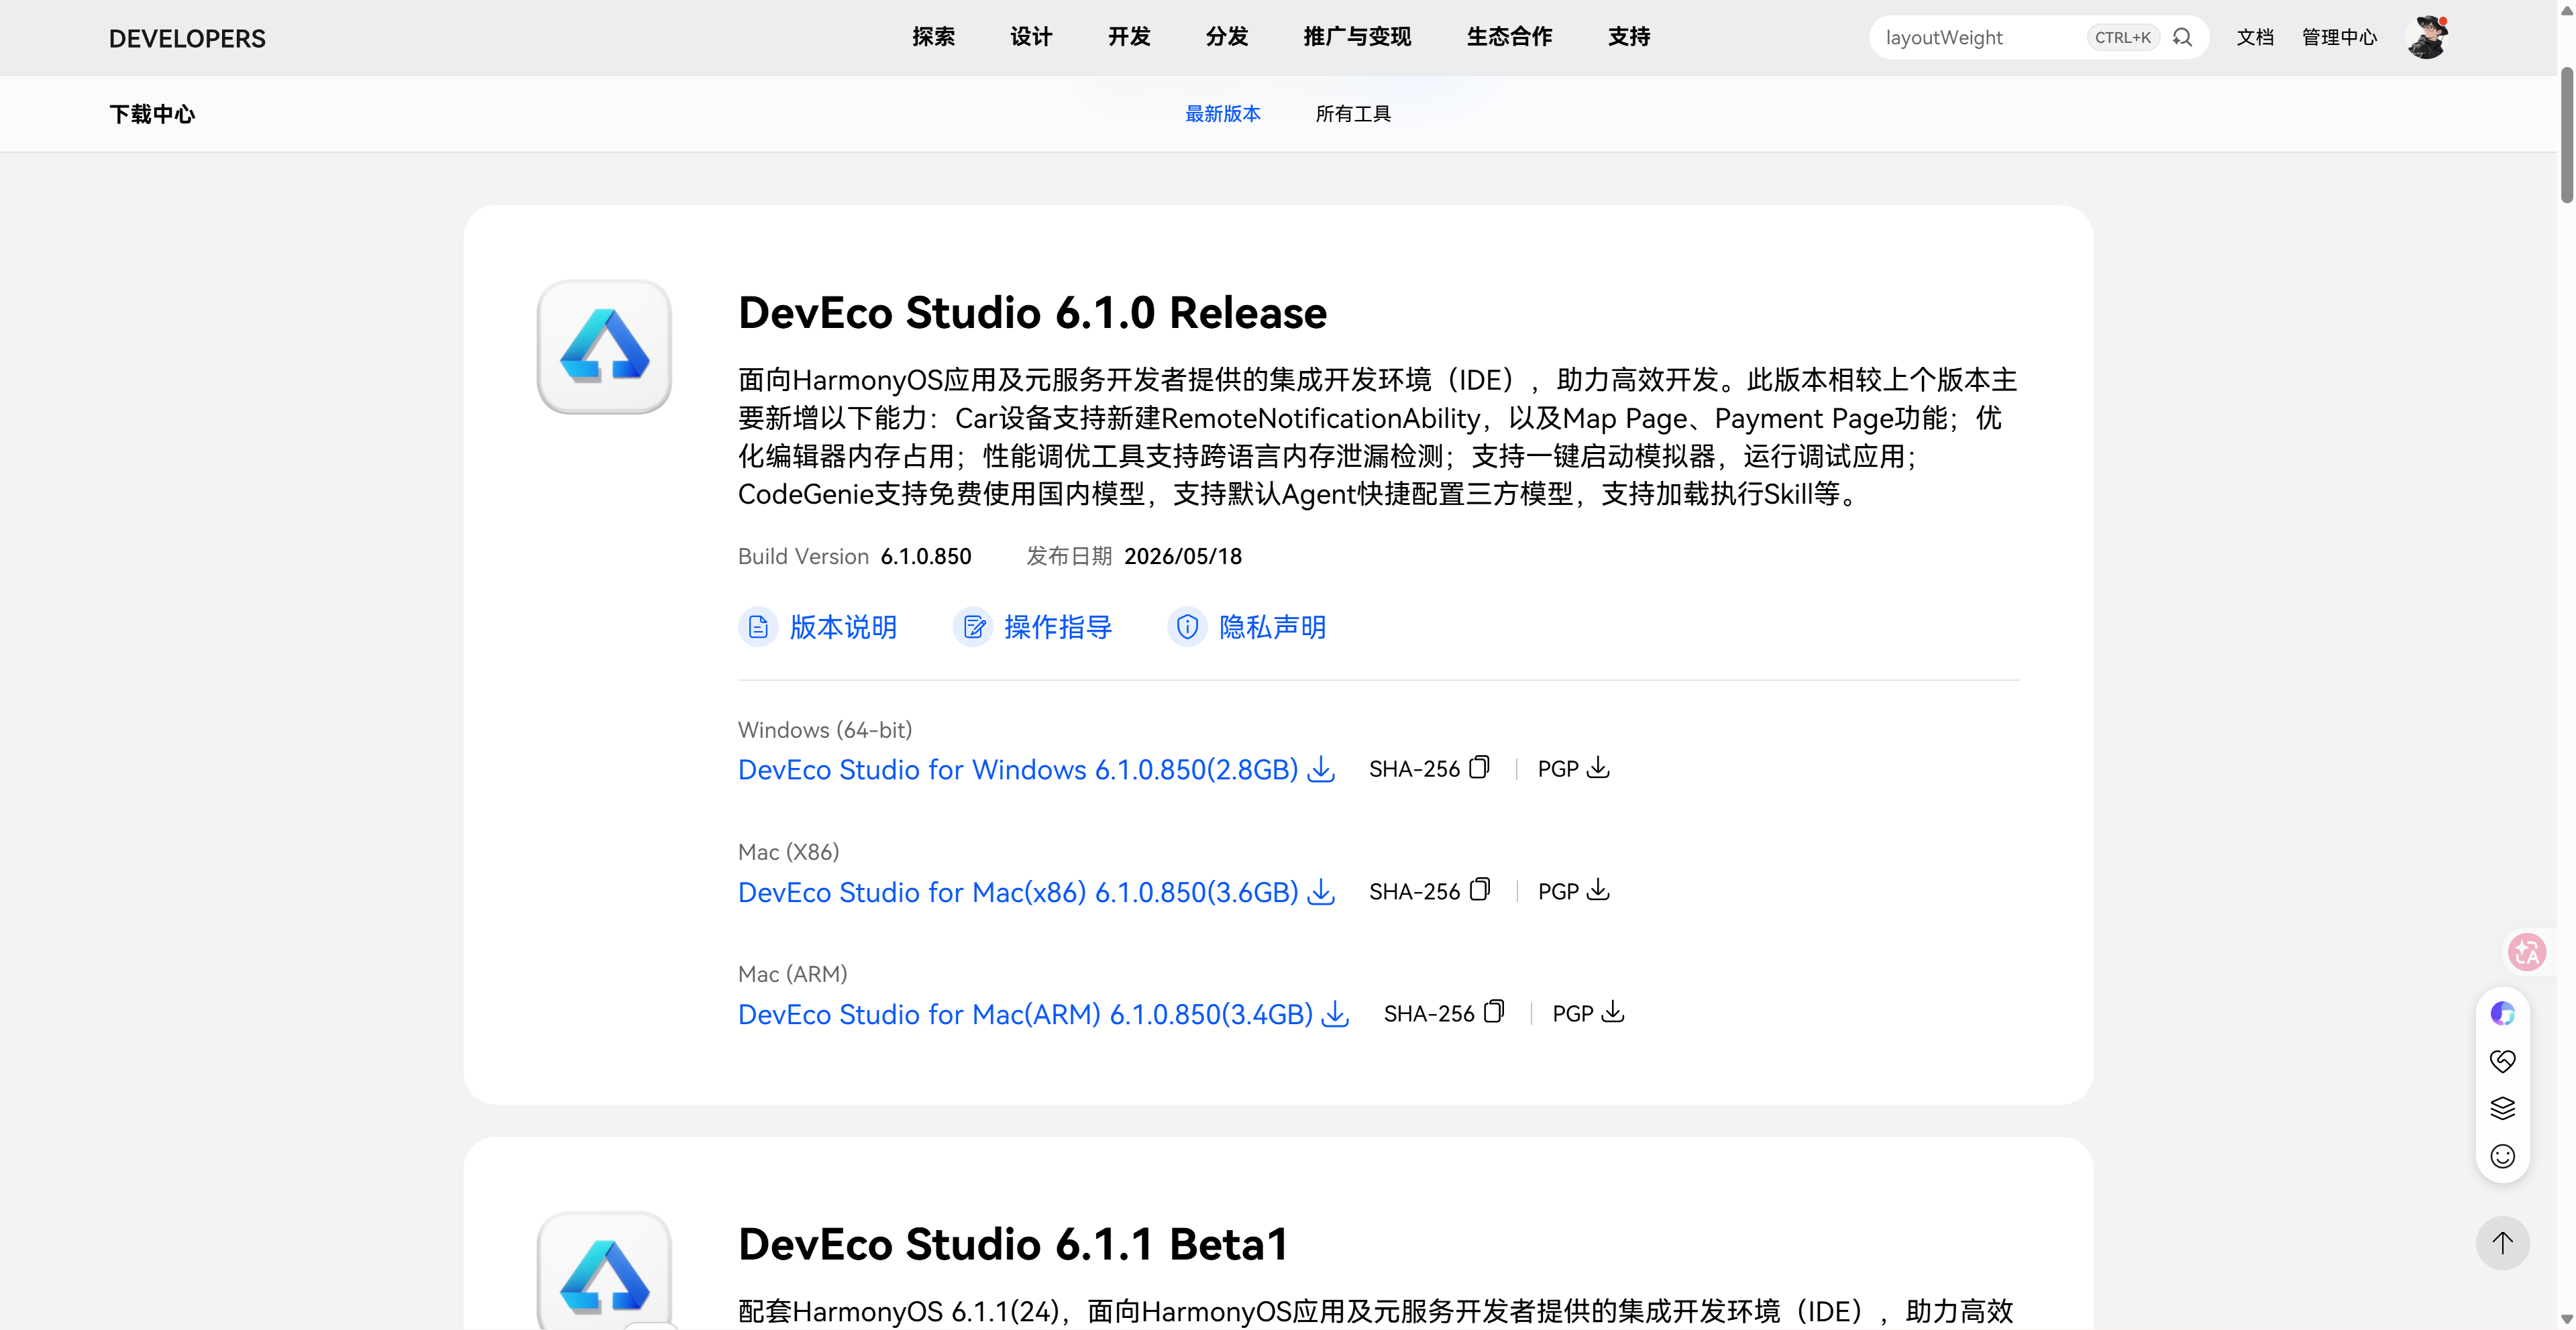Click the smiley face floating icon
The width and height of the screenshot is (2576, 1330).
pos(2502,1157)
